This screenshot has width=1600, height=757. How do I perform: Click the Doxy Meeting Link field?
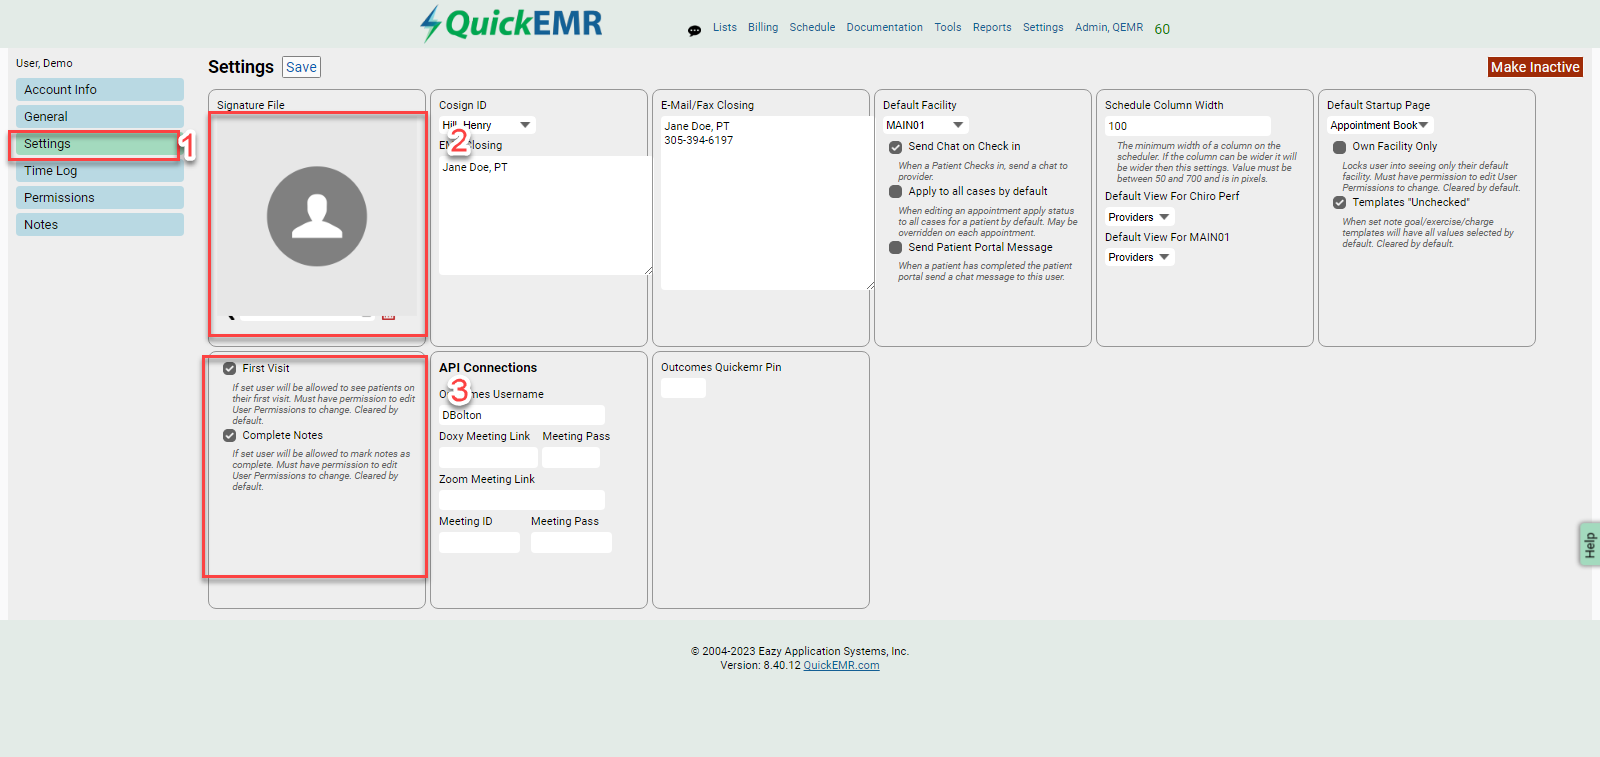pos(488,457)
